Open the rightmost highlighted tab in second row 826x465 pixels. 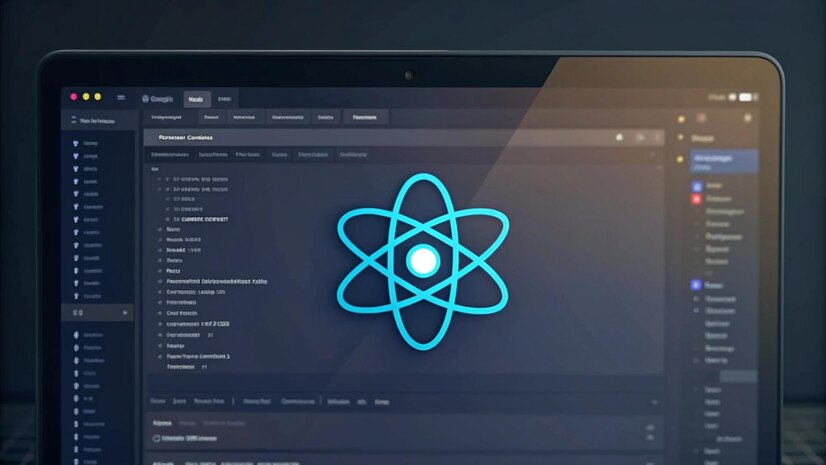tap(365, 117)
